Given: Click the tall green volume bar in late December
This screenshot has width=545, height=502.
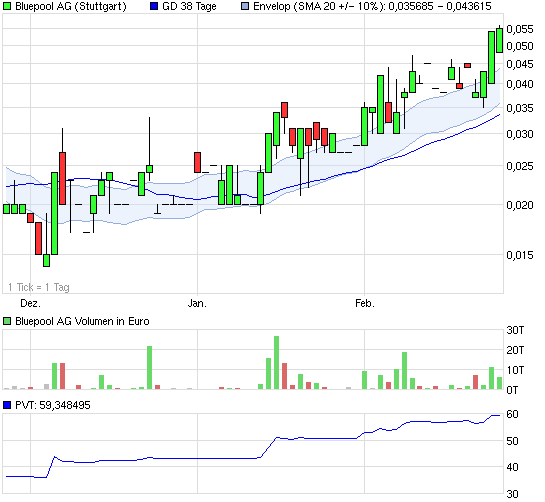Looking at the screenshot, I should 149,367.
